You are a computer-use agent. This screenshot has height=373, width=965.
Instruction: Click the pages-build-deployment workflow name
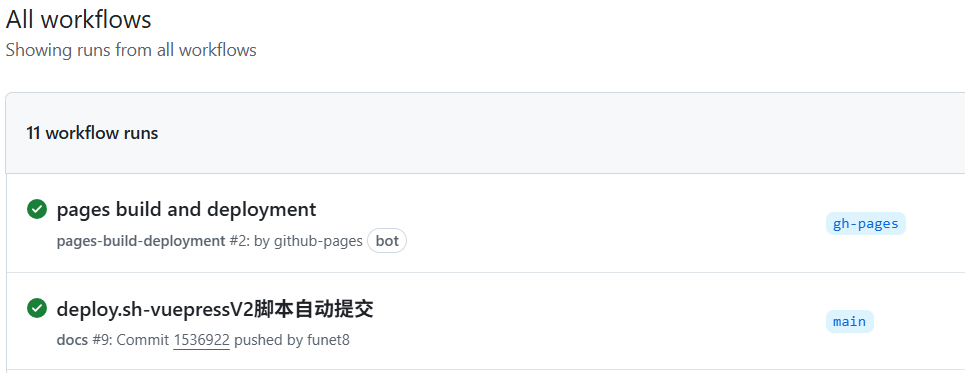click(x=141, y=241)
